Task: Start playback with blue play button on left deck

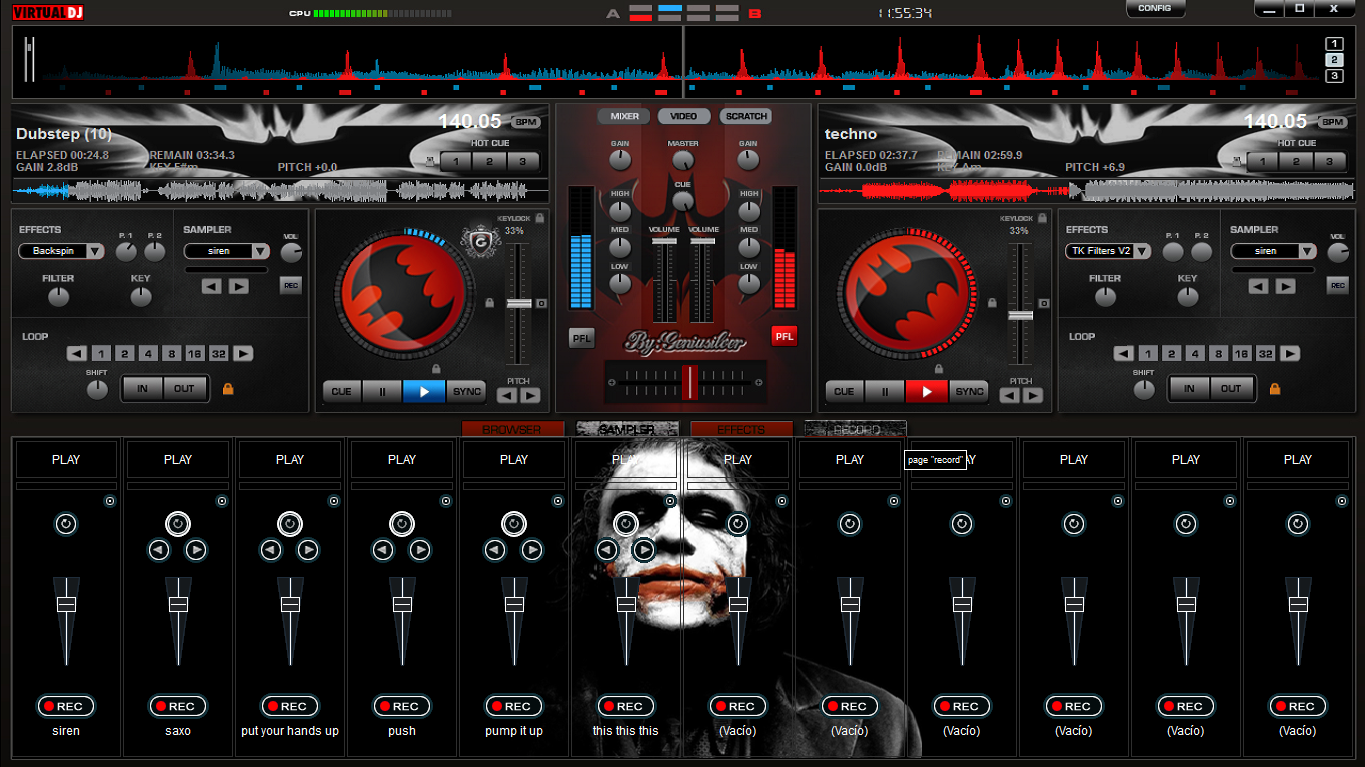Action: click(x=424, y=392)
